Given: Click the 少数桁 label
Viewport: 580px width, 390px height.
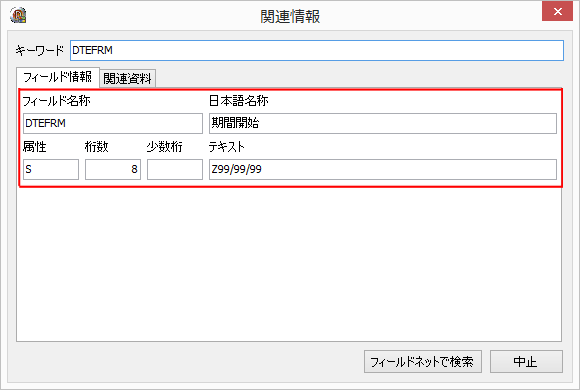Looking at the screenshot, I should tap(165, 147).
